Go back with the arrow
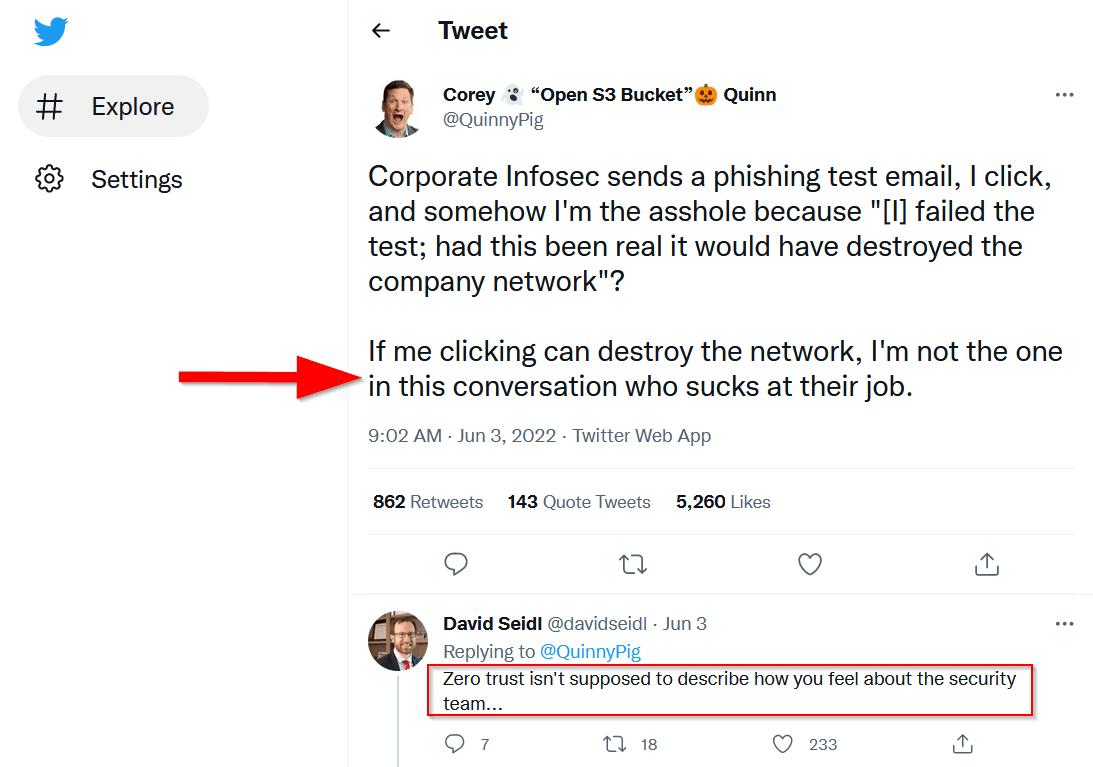Screen dimensions: 1093x767 [x=381, y=31]
